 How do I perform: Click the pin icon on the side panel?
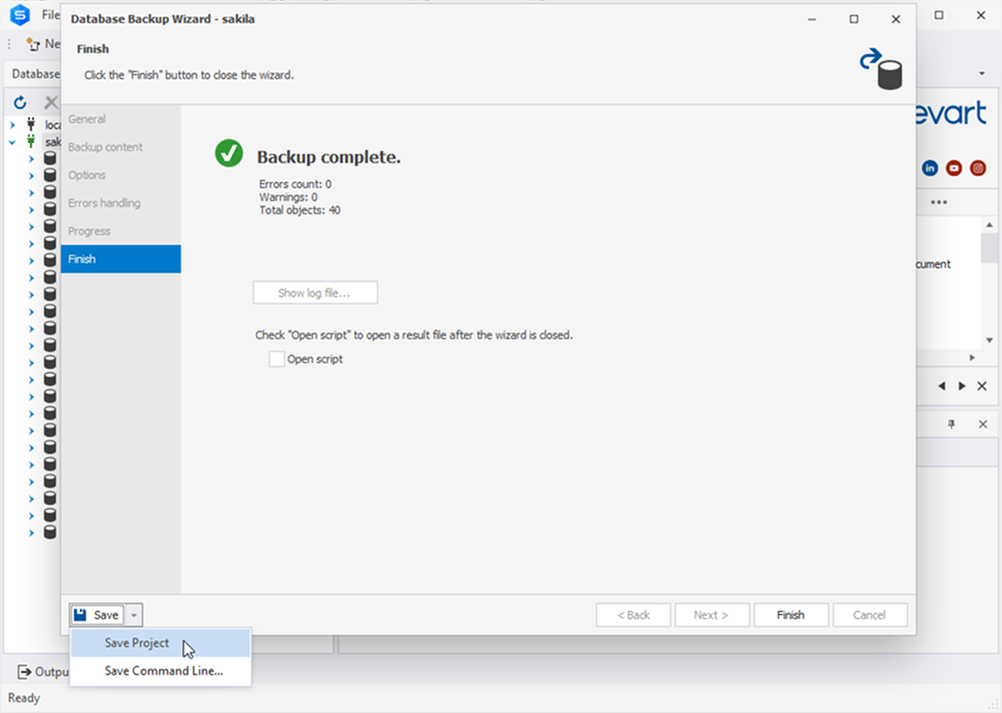tap(951, 425)
